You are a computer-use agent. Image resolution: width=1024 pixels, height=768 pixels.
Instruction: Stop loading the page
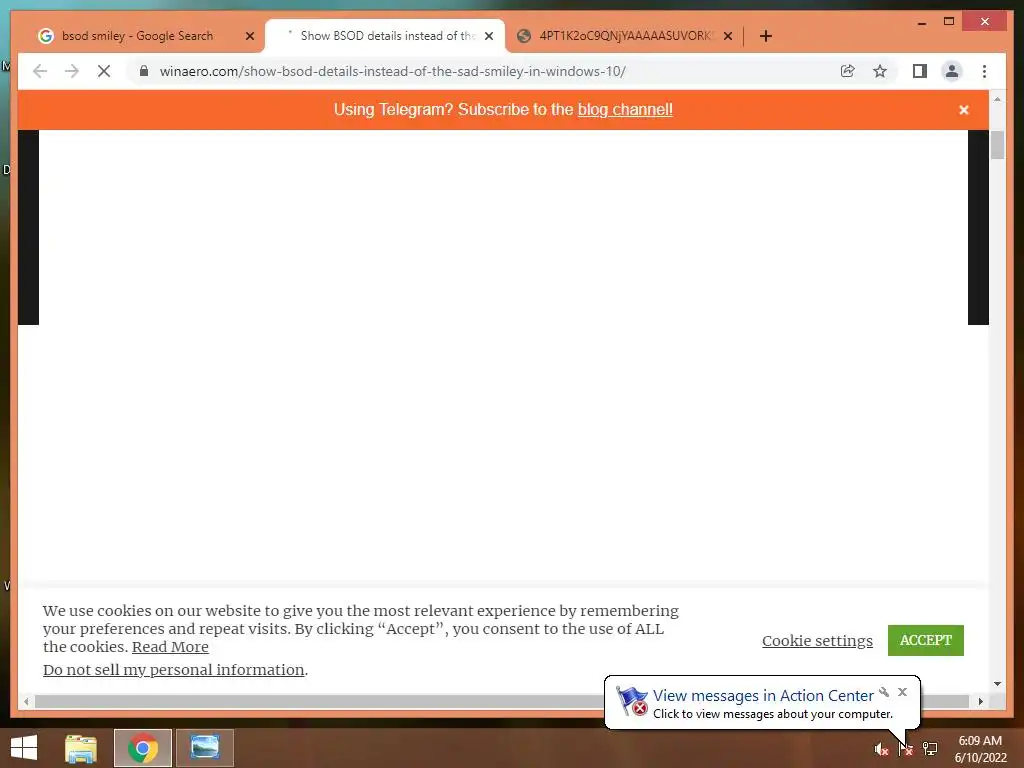click(104, 71)
